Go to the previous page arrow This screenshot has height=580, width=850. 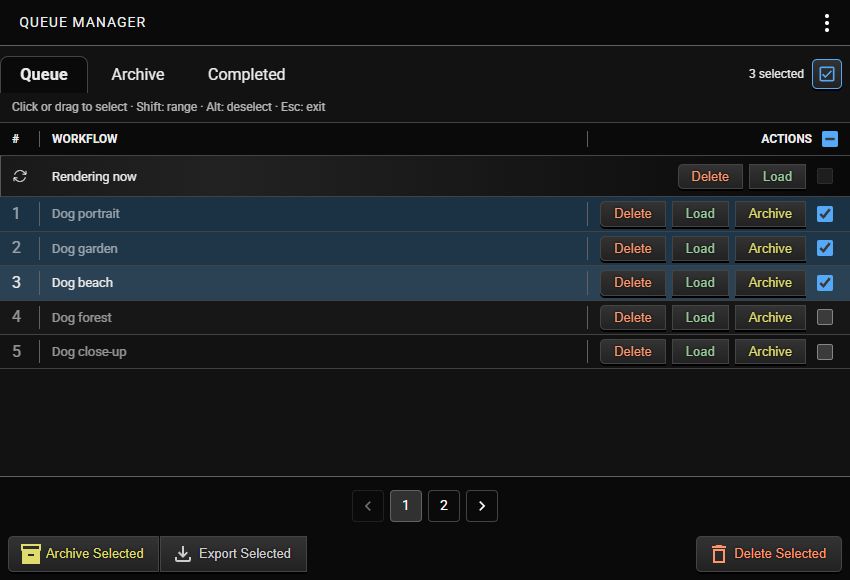click(368, 506)
